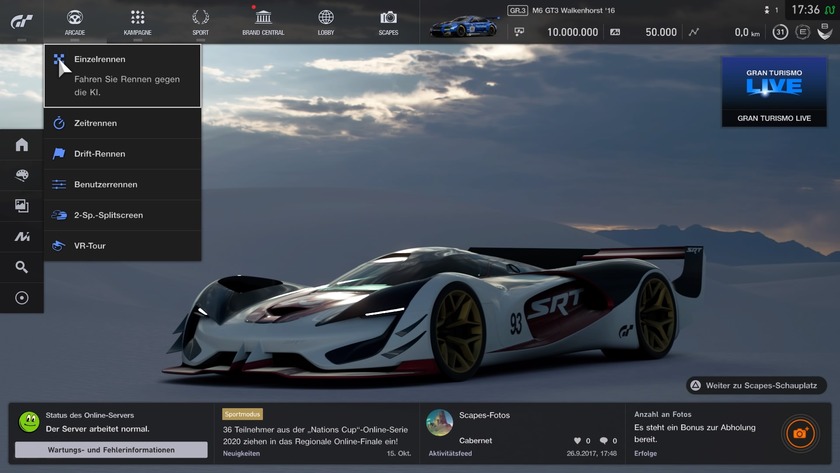Go to Home in the left sidebar
The width and height of the screenshot is (840, 473).
[22, 145]
